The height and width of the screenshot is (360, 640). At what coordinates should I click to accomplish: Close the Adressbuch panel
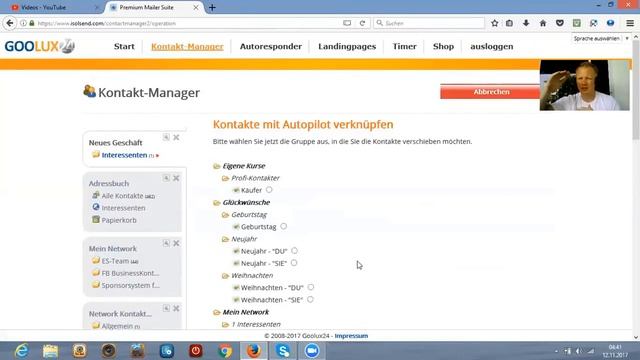(x=176, y=178)
